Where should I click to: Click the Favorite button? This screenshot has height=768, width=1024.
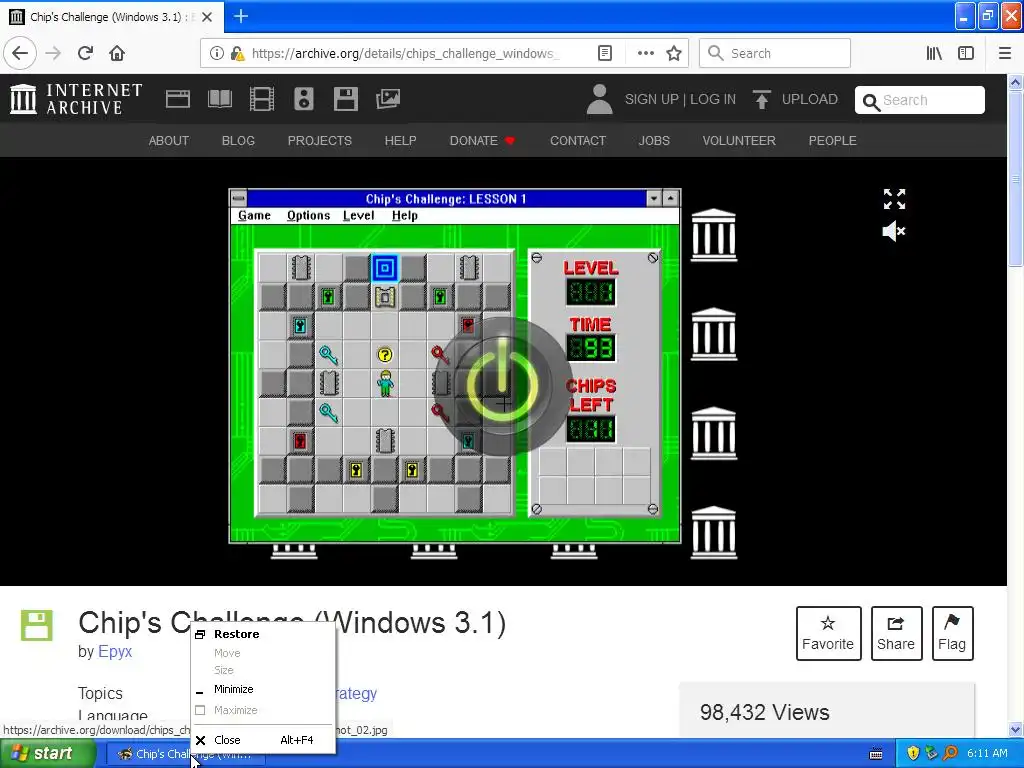(828, 633)
